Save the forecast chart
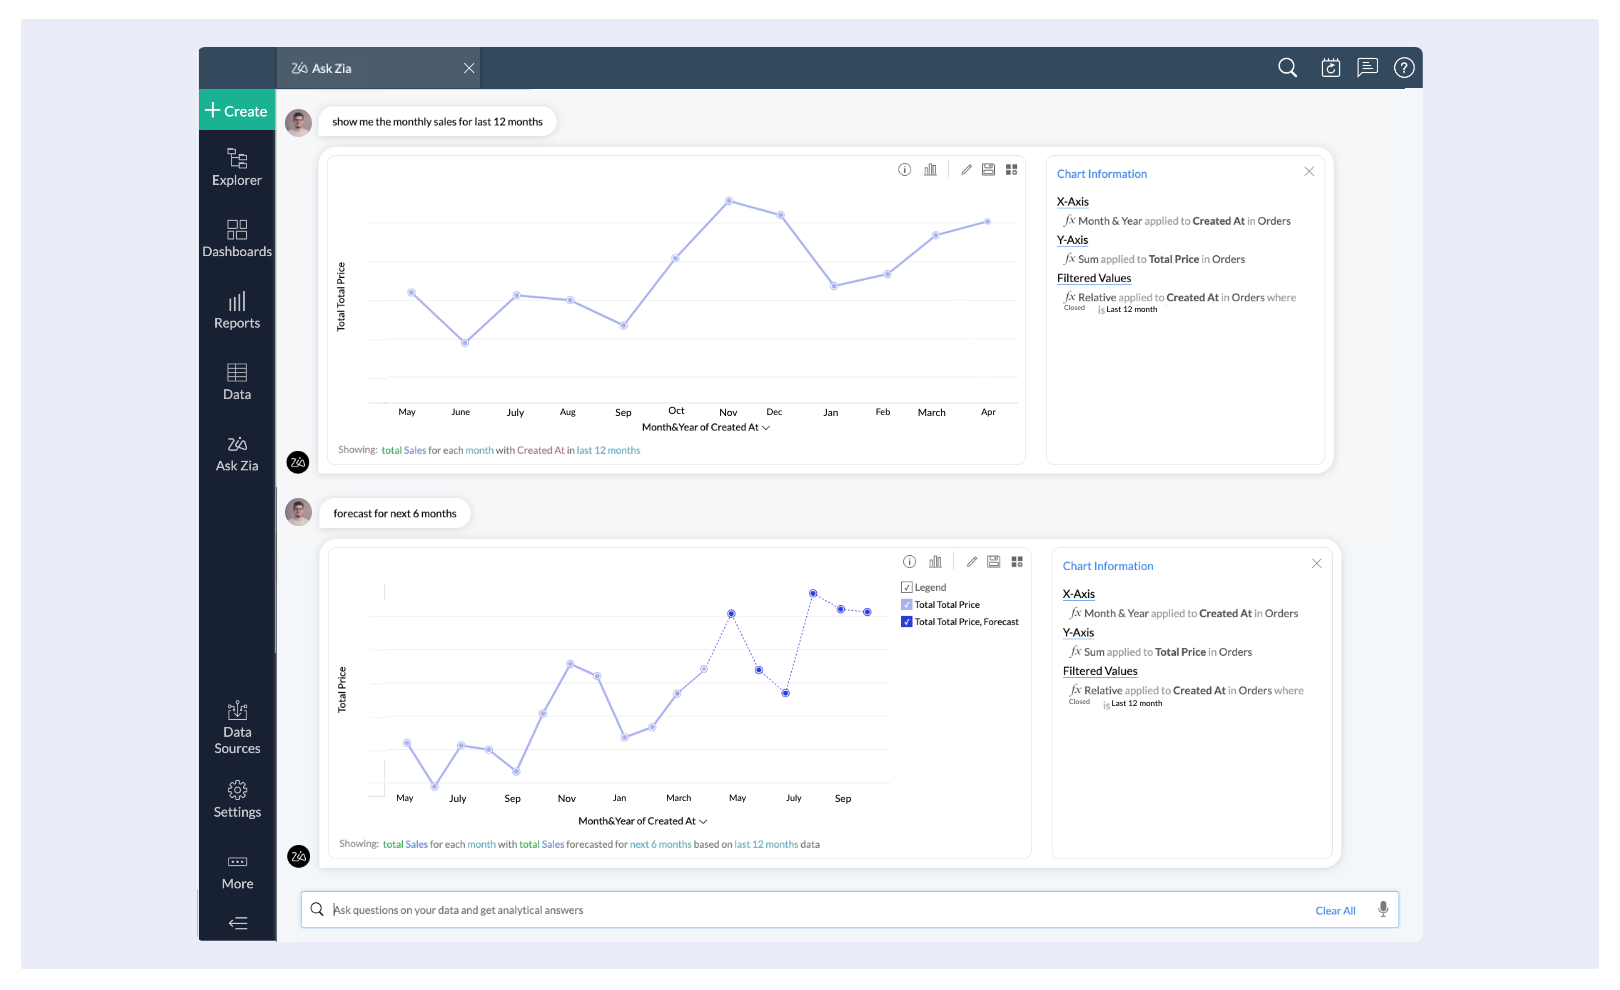Image resolution: width=1620 pixels, height=990 pixels. (993, 562)
